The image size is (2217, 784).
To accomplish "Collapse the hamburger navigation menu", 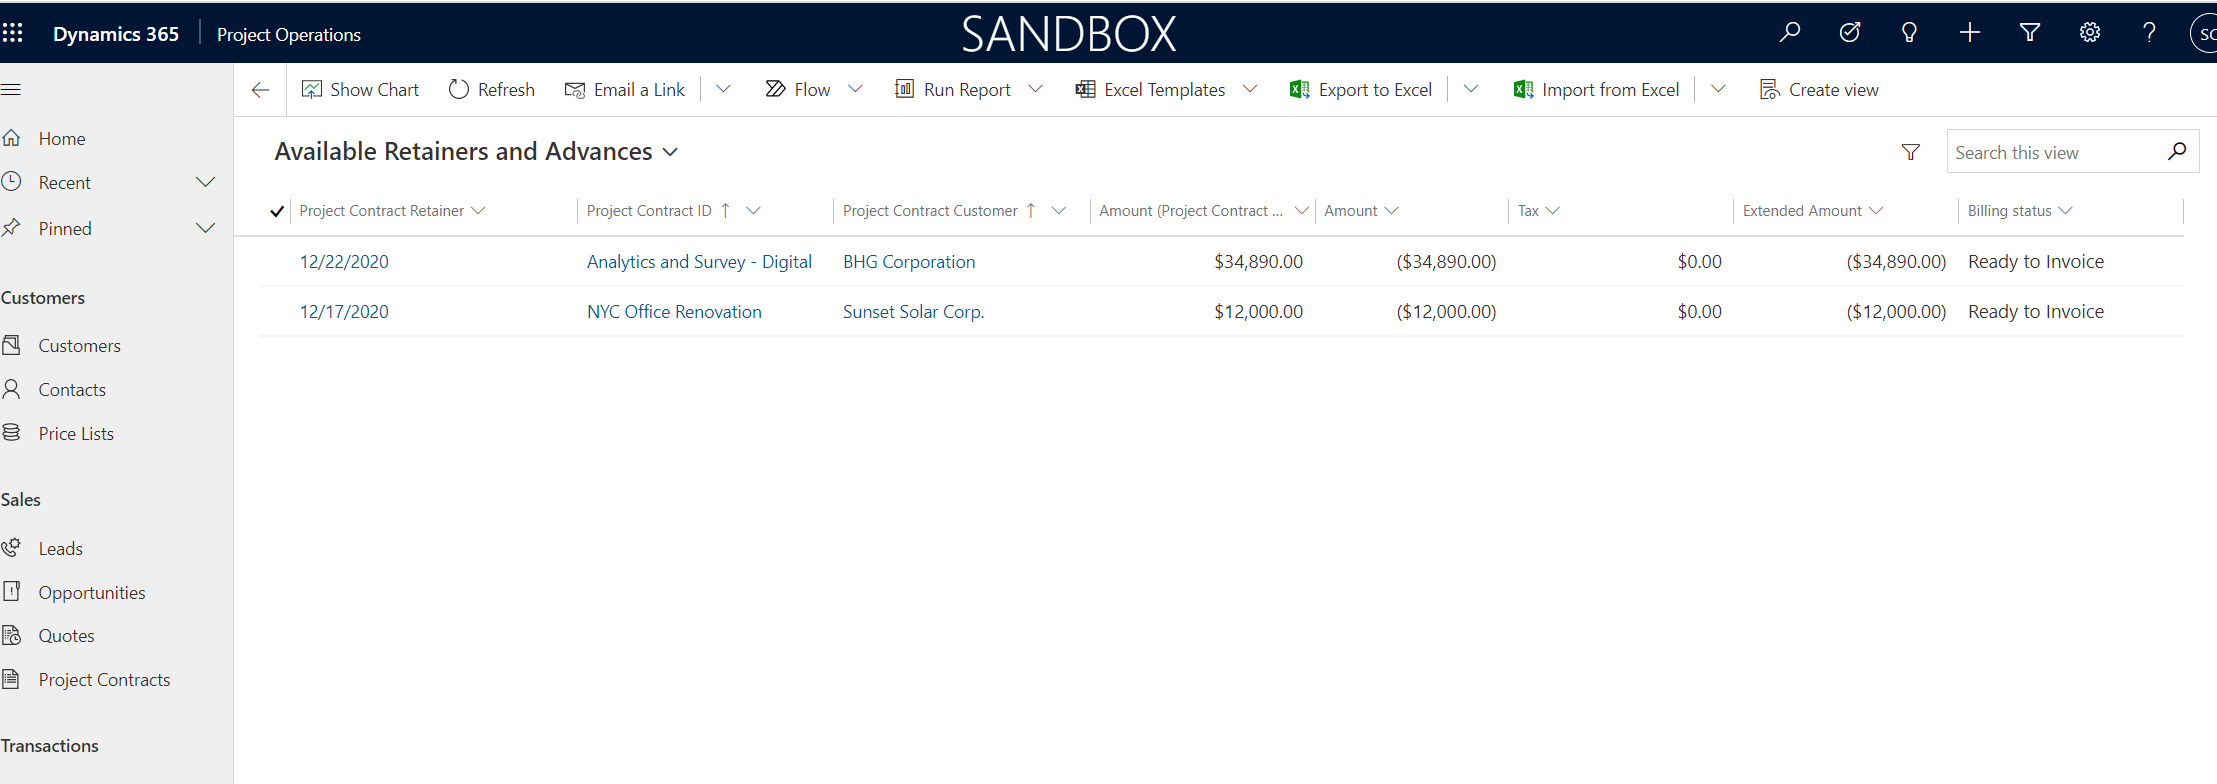I will pos(11,90).
